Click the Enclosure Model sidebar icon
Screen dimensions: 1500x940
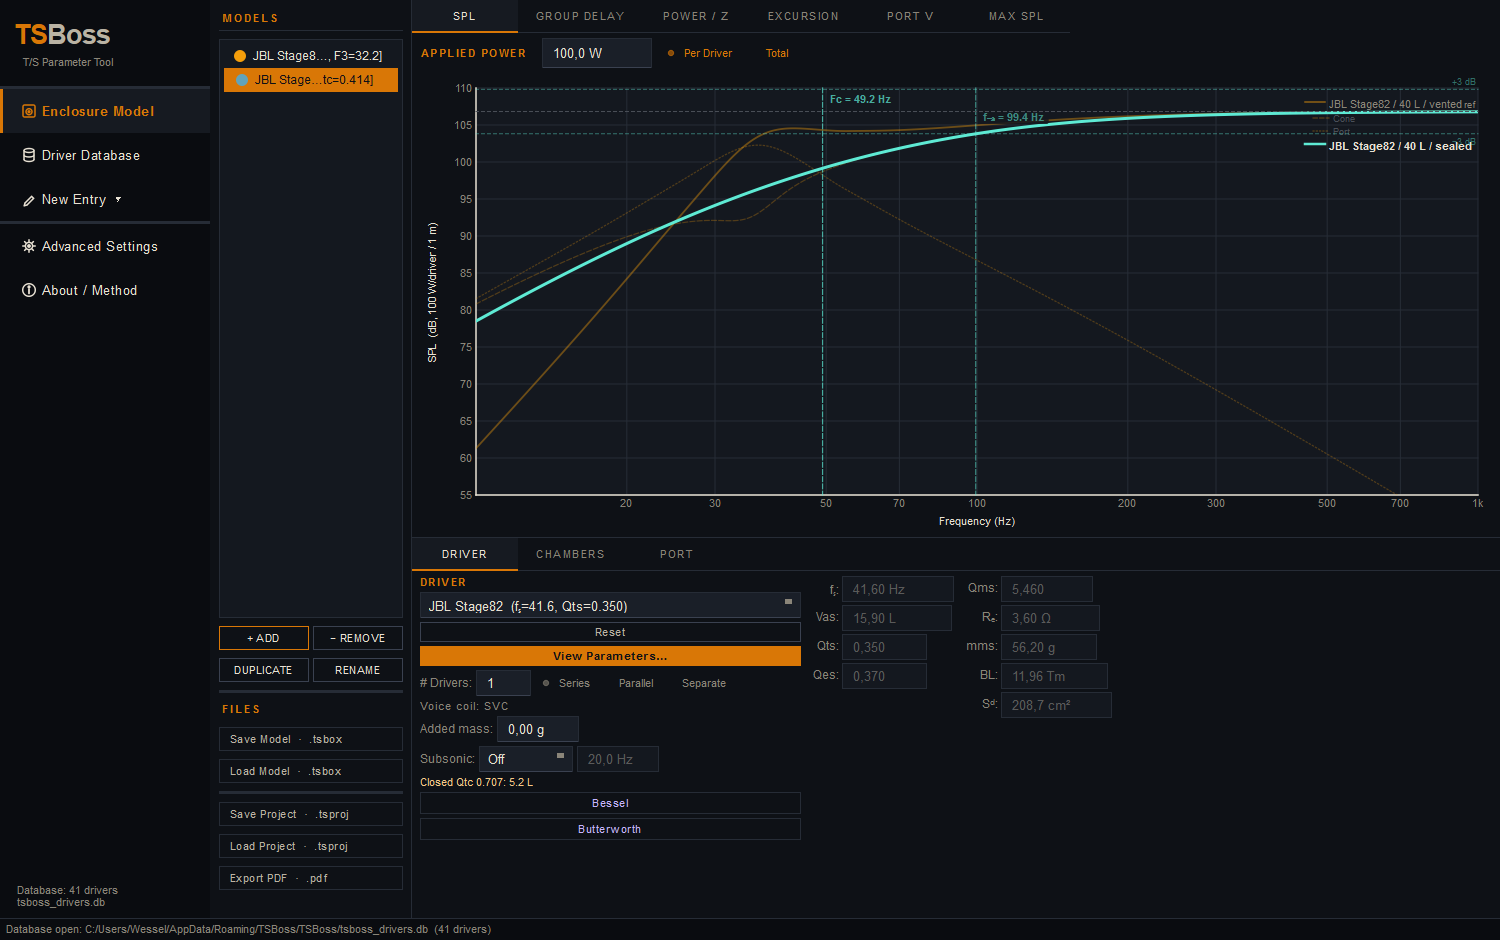(29, 112)
